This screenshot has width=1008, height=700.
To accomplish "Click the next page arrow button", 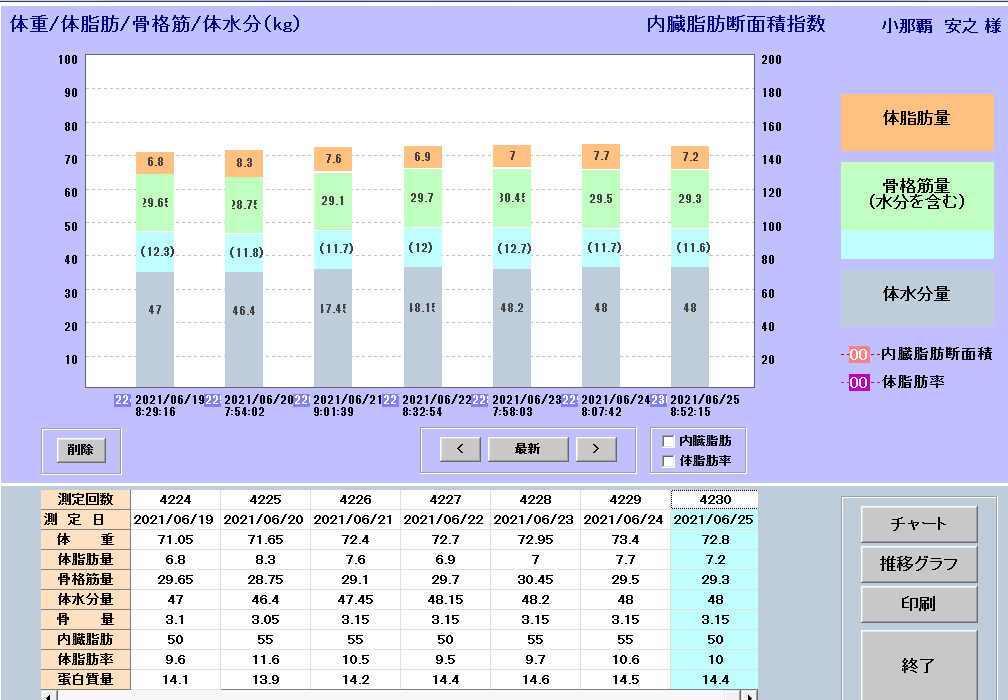I will [596, 449].
